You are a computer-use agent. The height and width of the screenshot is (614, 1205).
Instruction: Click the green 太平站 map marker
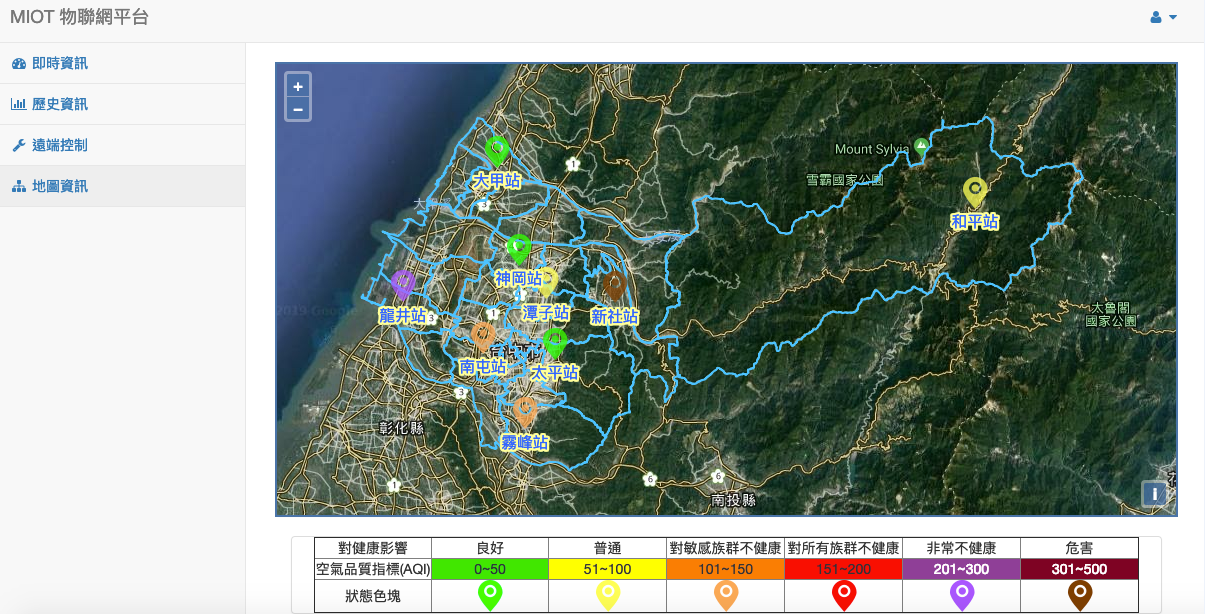pos(554,343)
